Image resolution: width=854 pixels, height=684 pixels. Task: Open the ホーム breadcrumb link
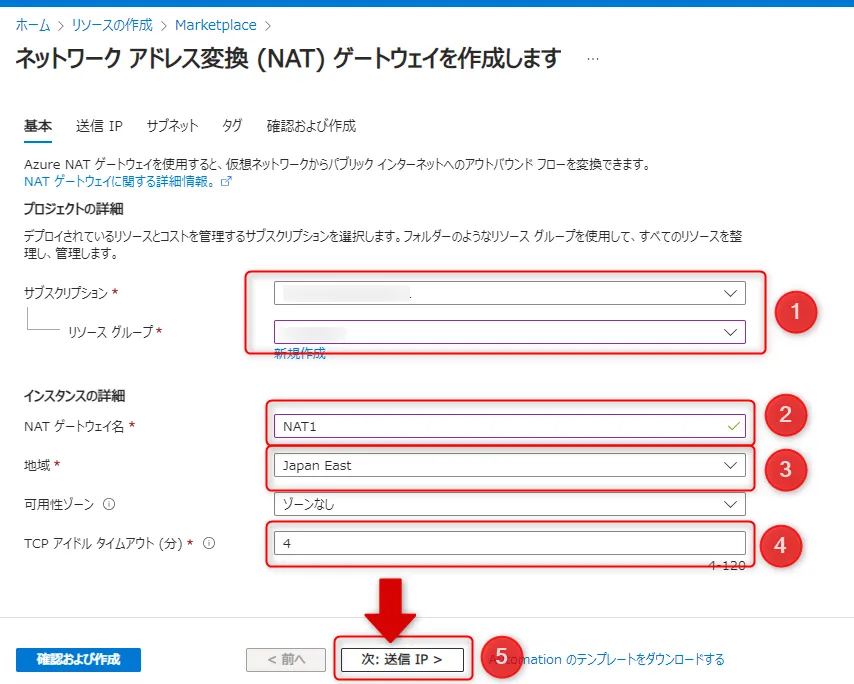click(x=31, y=24)
